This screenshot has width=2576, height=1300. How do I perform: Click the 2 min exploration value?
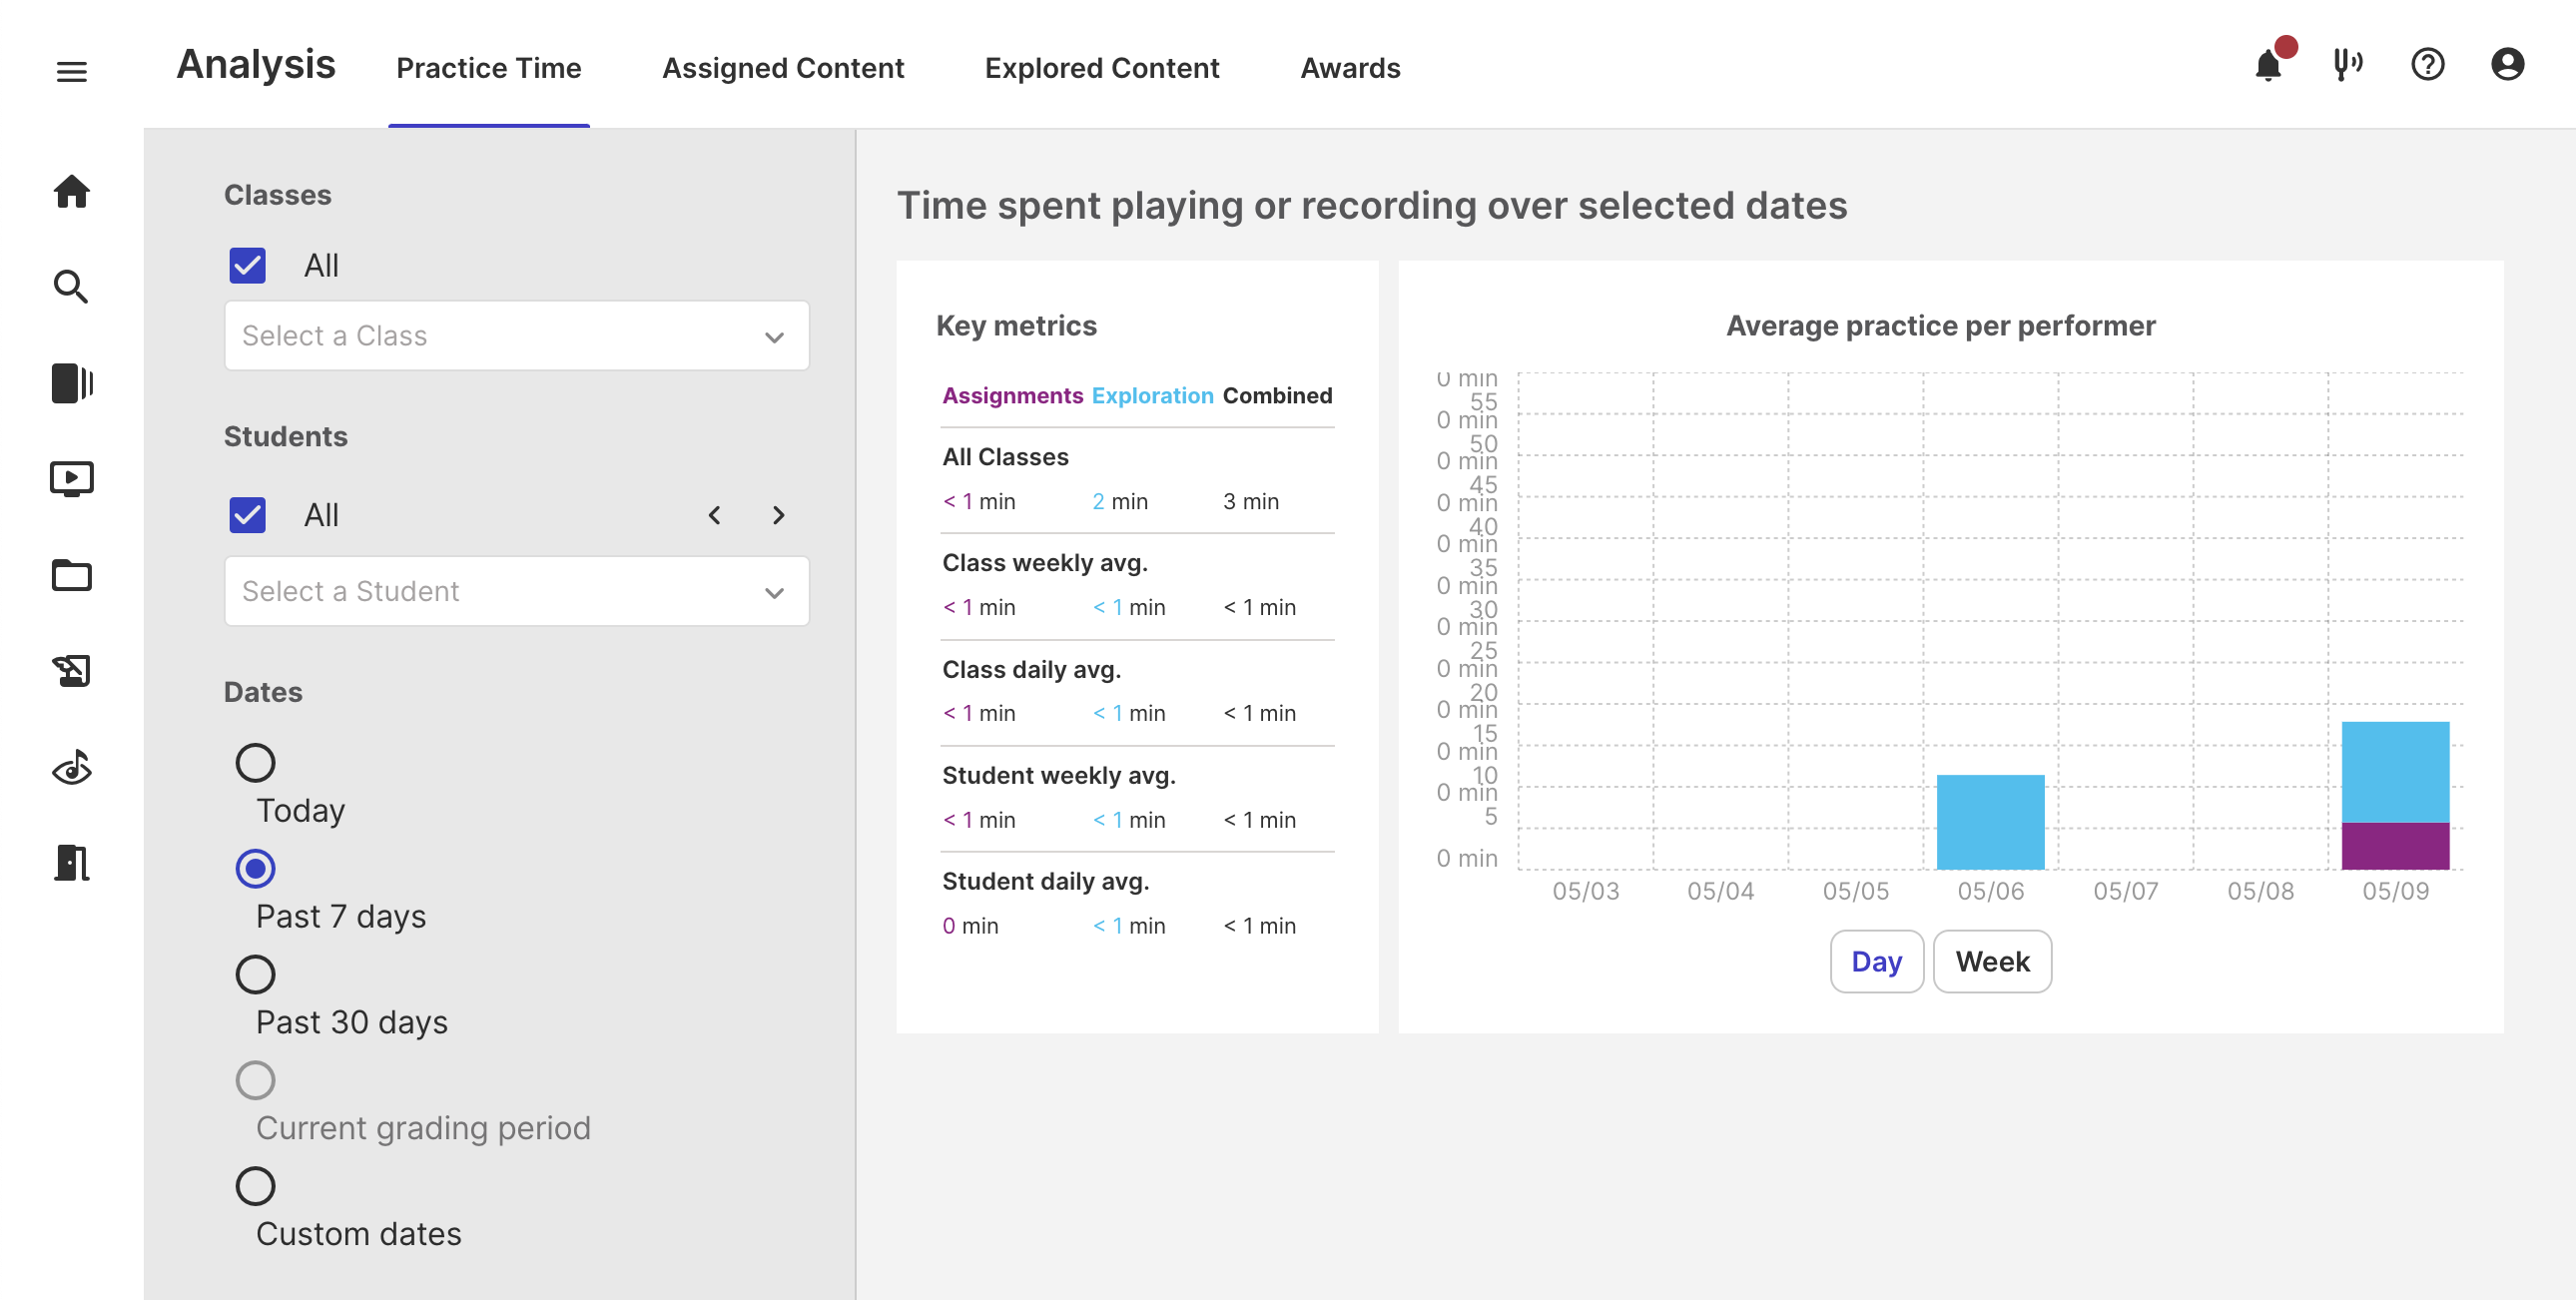coord(1120,502)
